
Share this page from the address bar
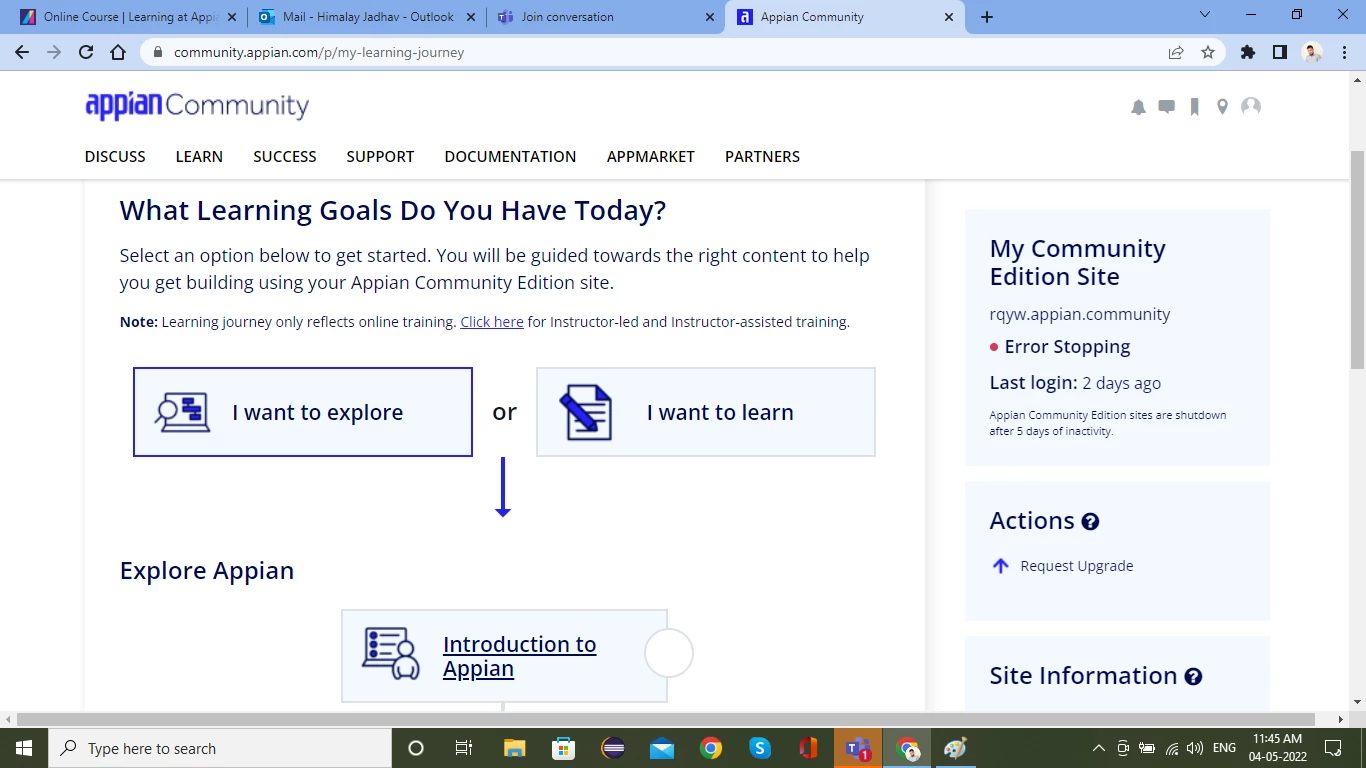[x=1176, y=52]
